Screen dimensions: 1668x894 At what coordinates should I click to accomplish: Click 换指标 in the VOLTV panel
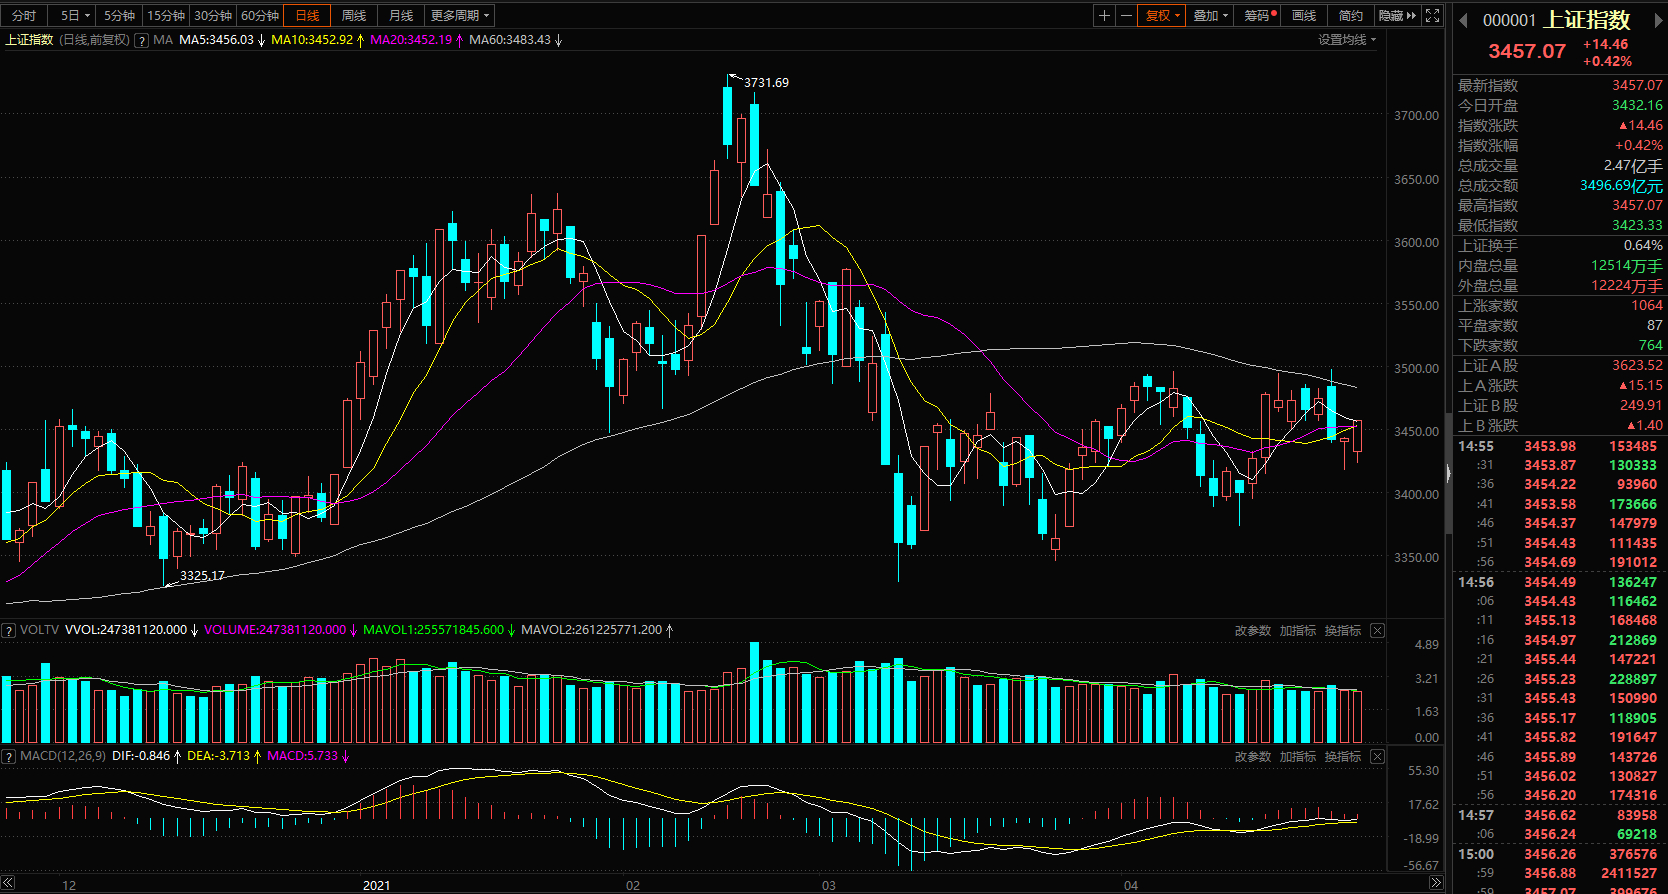1342,630
